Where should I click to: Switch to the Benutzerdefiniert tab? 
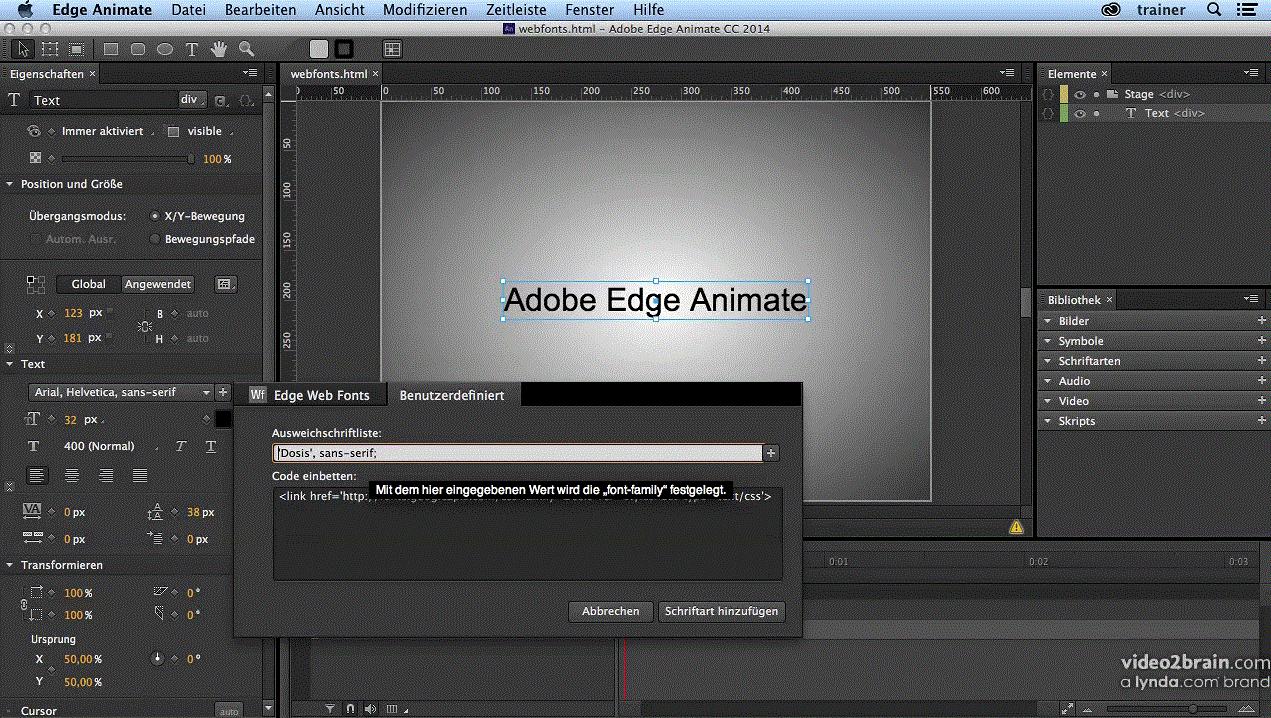[x=452, y=395]
